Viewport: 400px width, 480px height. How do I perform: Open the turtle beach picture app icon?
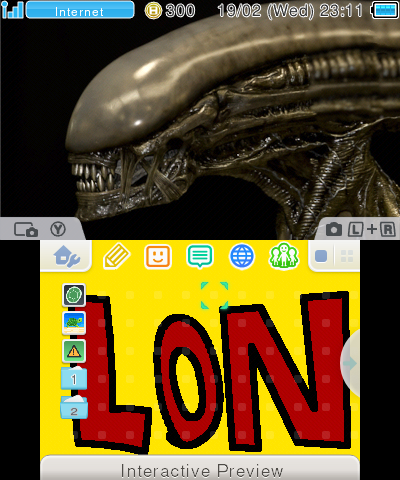74,323
